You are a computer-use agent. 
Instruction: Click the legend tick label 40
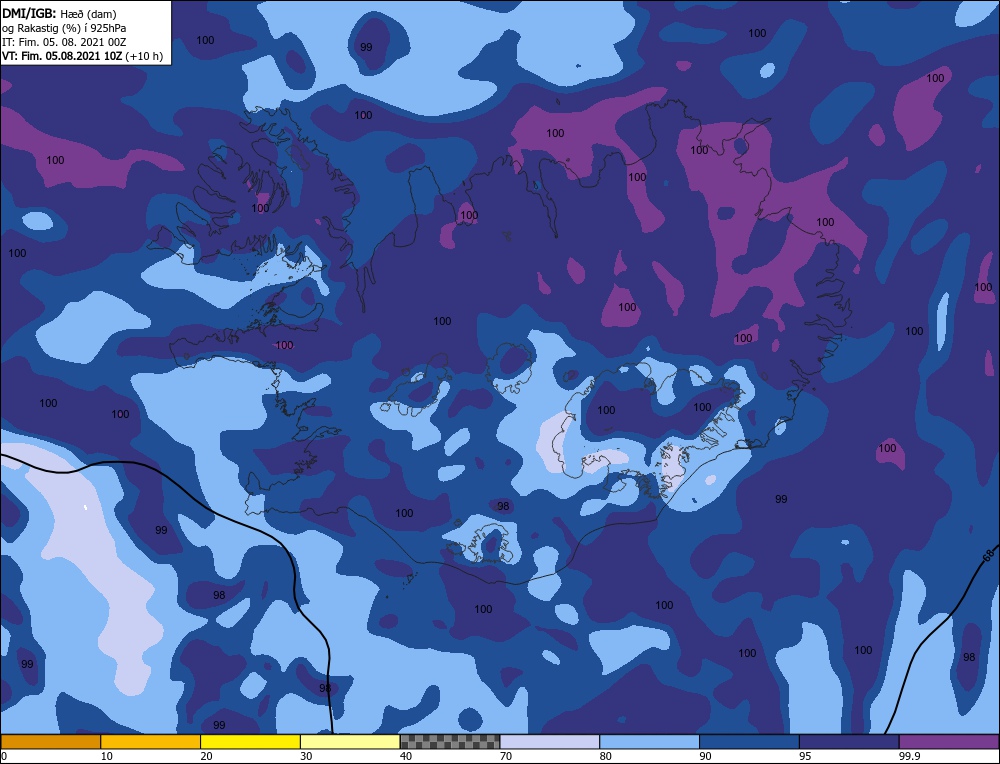406,756
